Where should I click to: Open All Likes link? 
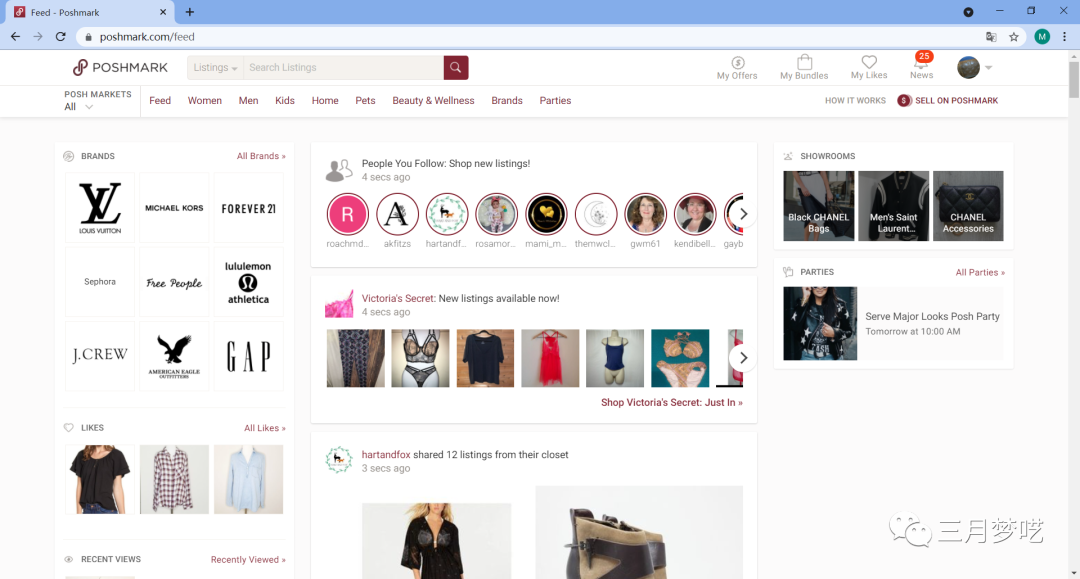pos(264,428)
